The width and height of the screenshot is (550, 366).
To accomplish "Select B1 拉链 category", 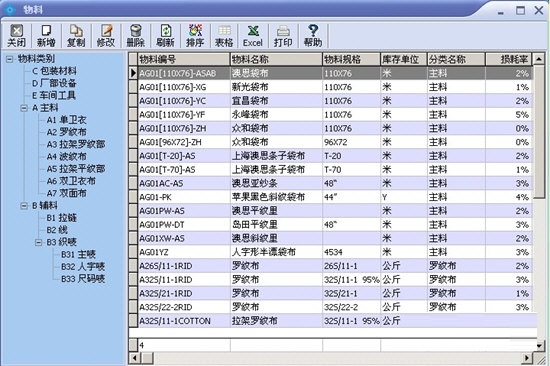I will click(x=61, y=218).
